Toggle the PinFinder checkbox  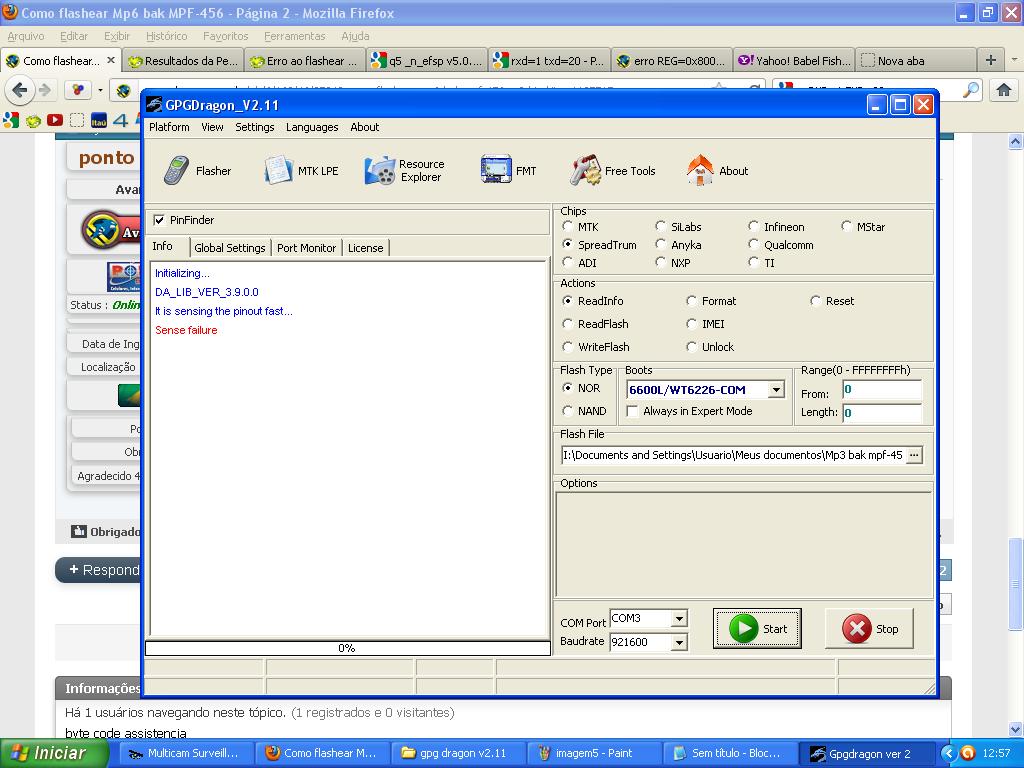click(159, 220)
